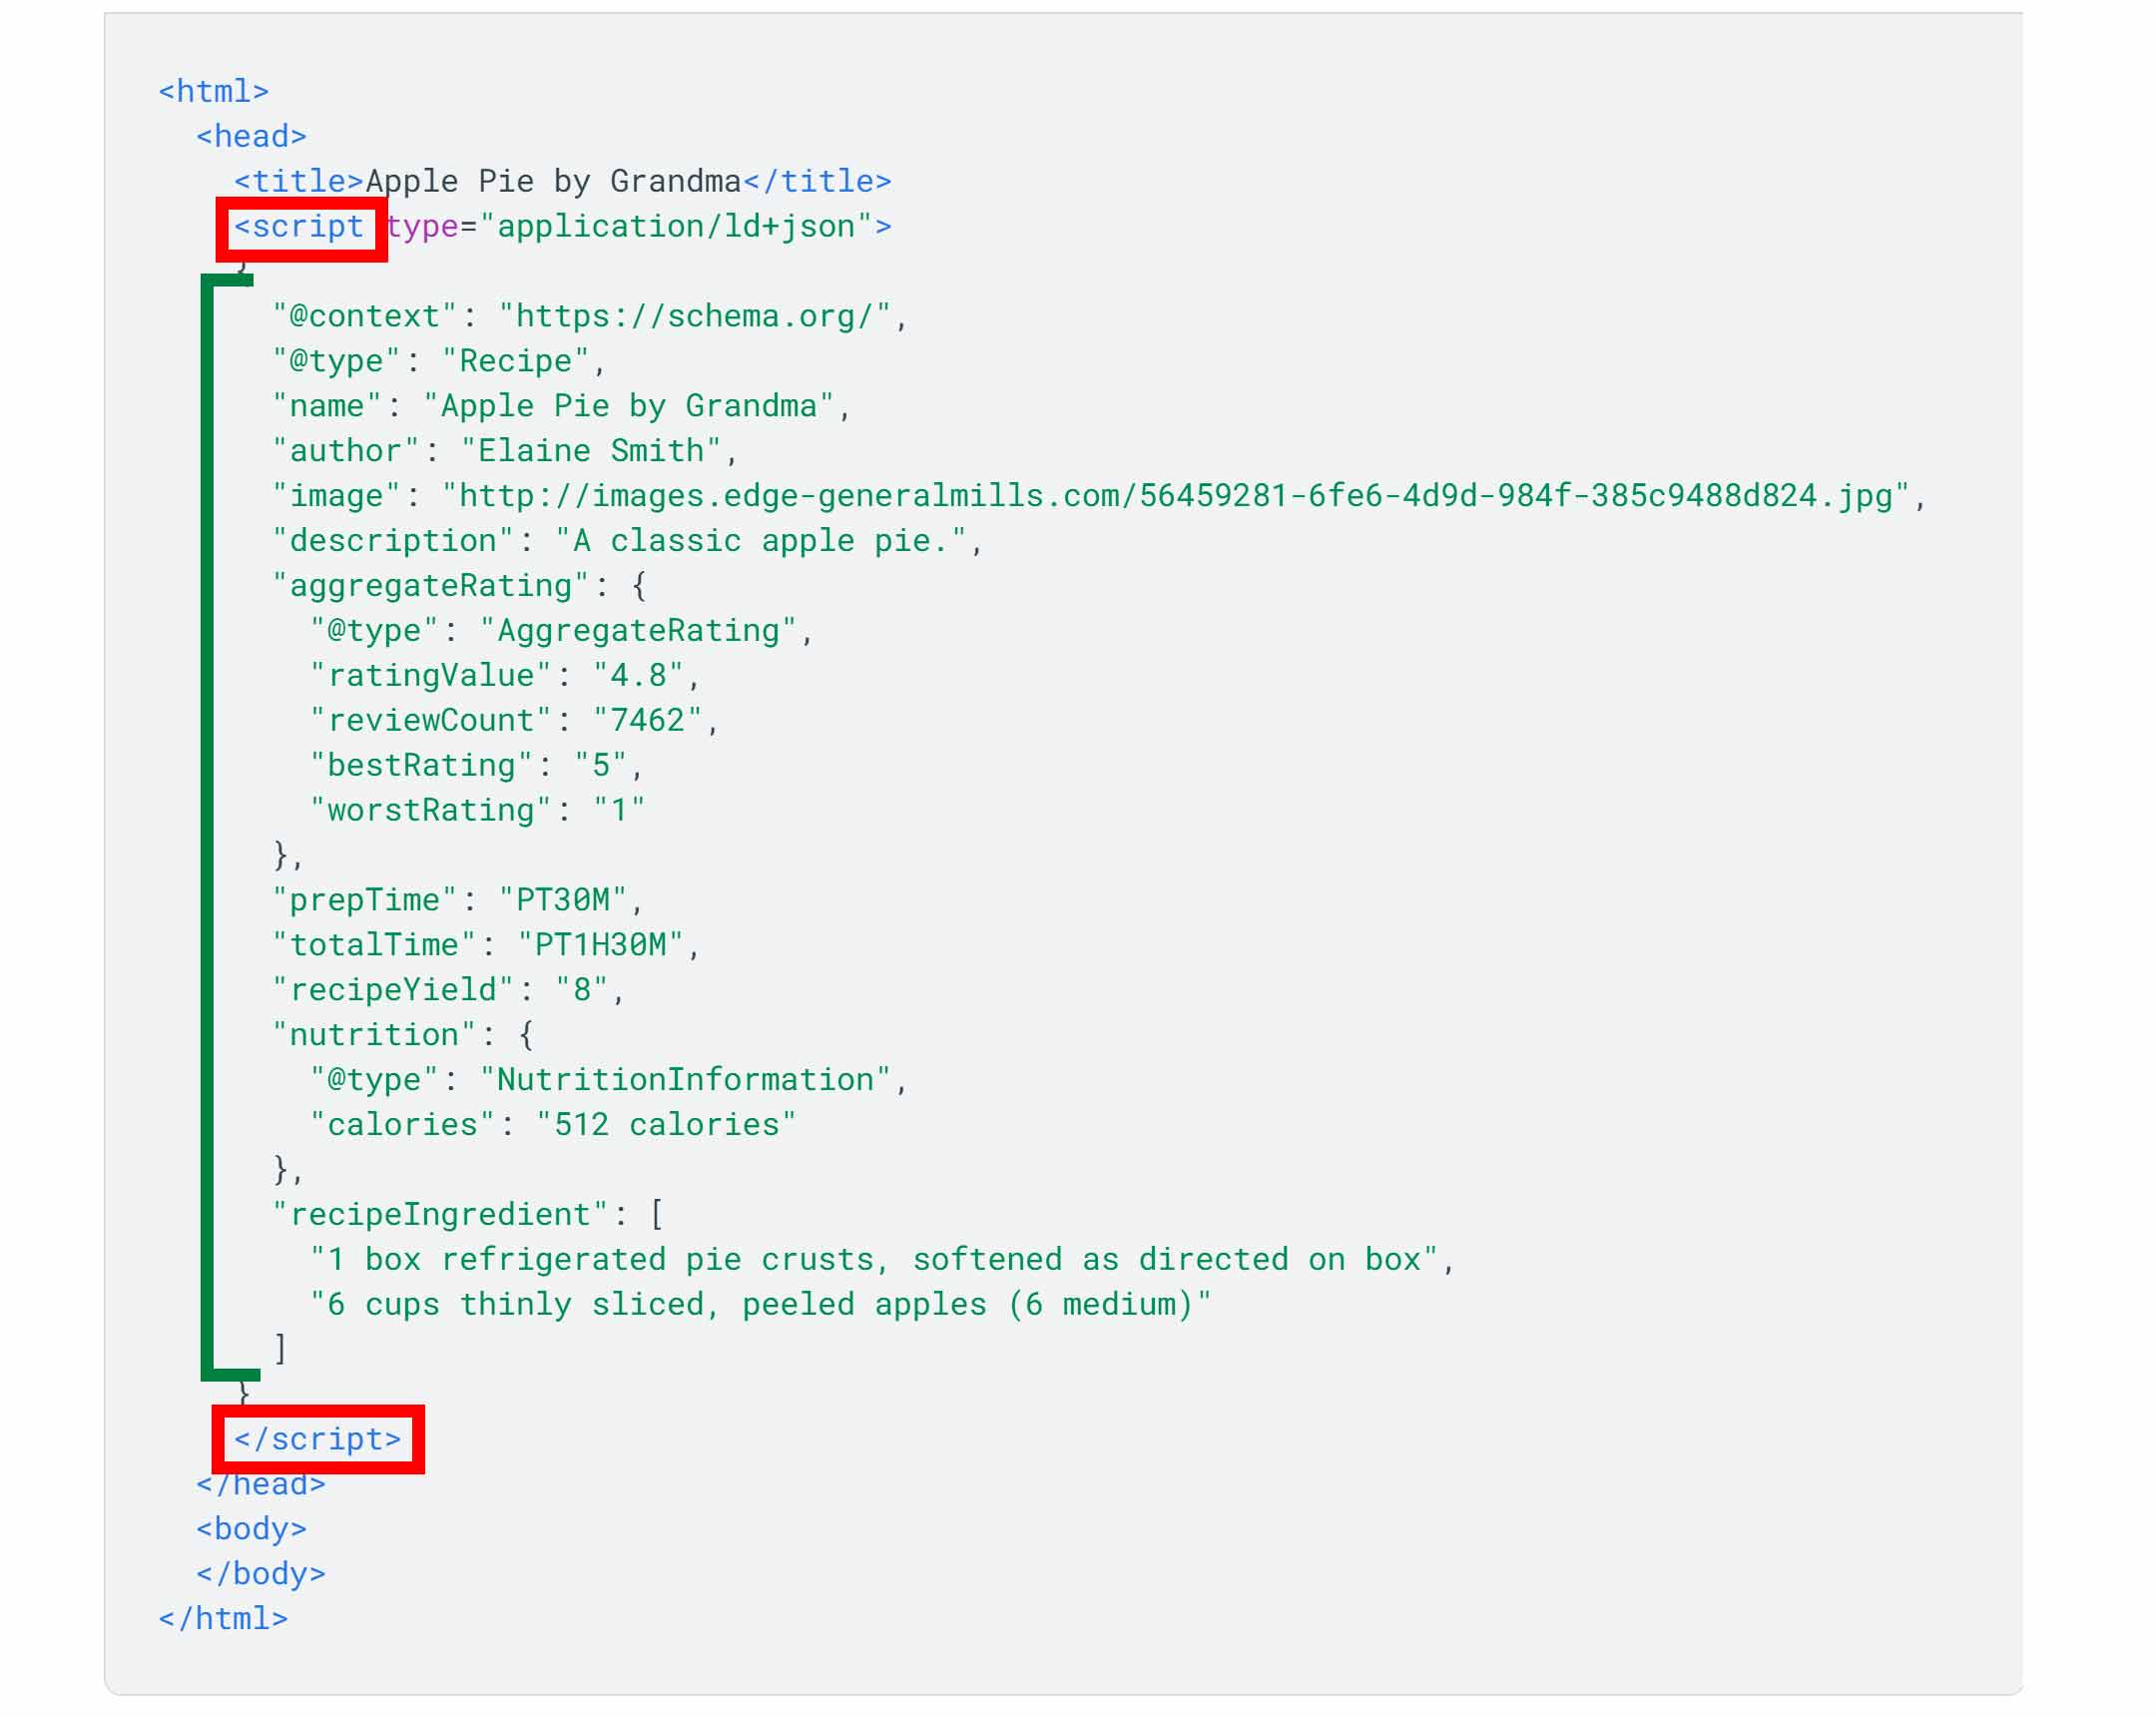The height and width of the screenshot is (1717, 2156).
Task: Click the "prepTime": "PT30M" line
Action: (458, 902)
